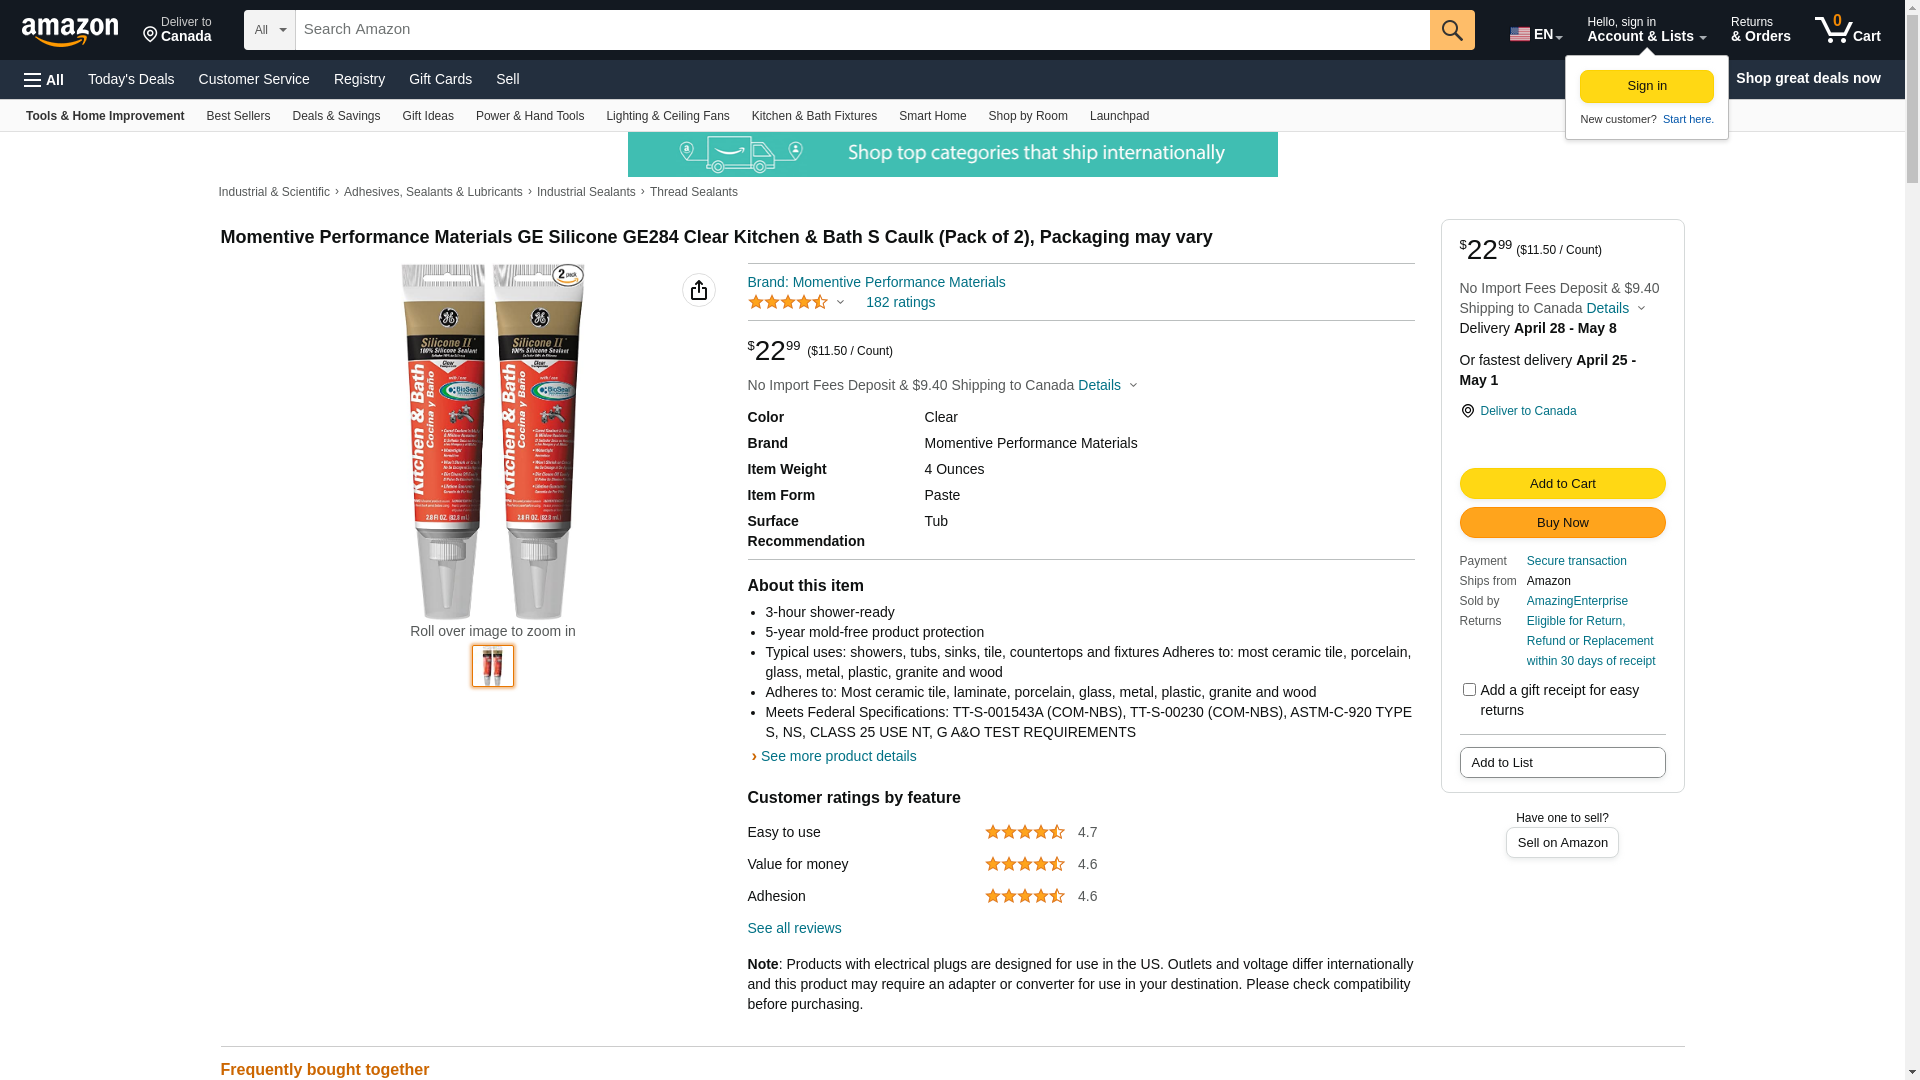The height and width of the screenshot is (1080, 1920).
Task: Select Best Sellers in the category bar
Action: (238, 116)
